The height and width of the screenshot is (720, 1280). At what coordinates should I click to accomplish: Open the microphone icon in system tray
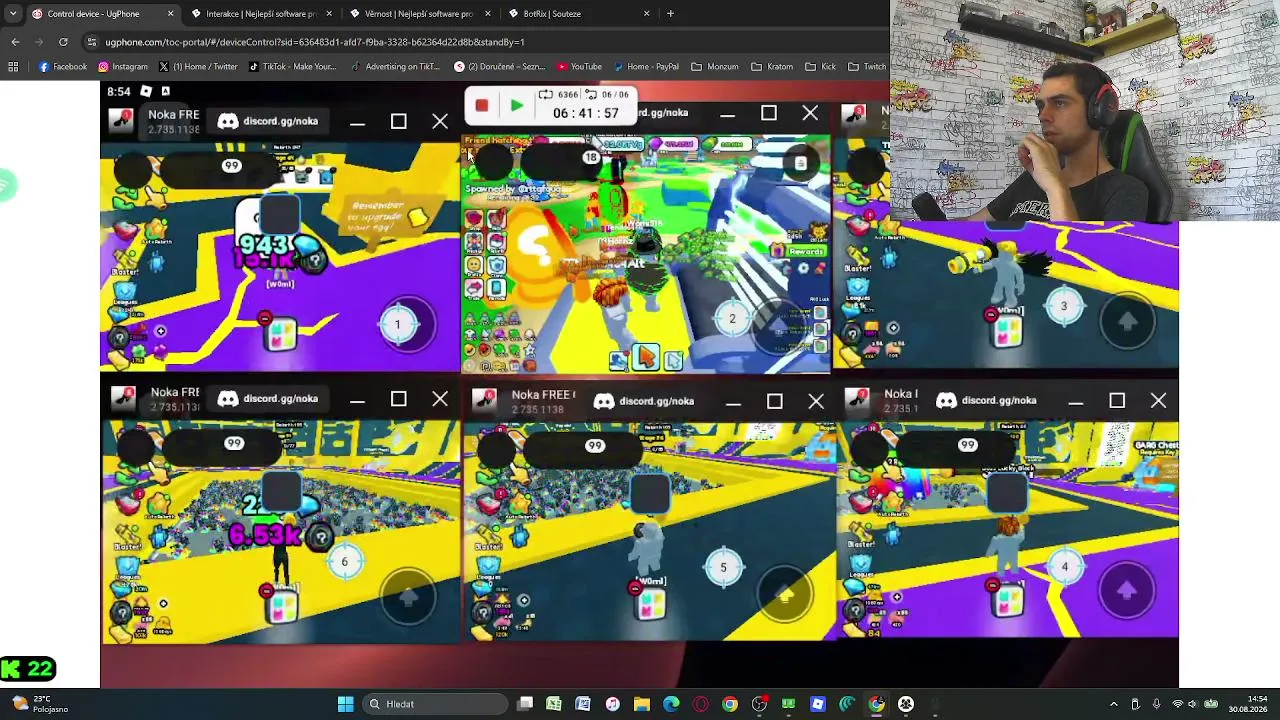[x=1156, y=704]
